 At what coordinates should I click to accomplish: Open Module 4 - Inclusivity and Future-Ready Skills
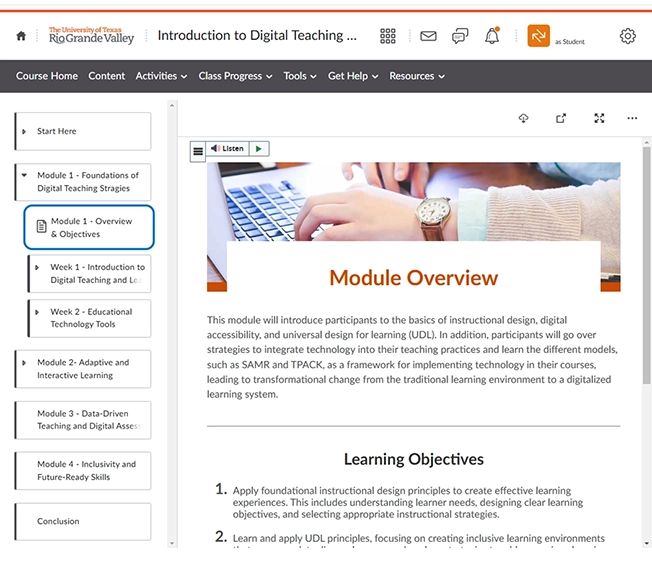83,471
